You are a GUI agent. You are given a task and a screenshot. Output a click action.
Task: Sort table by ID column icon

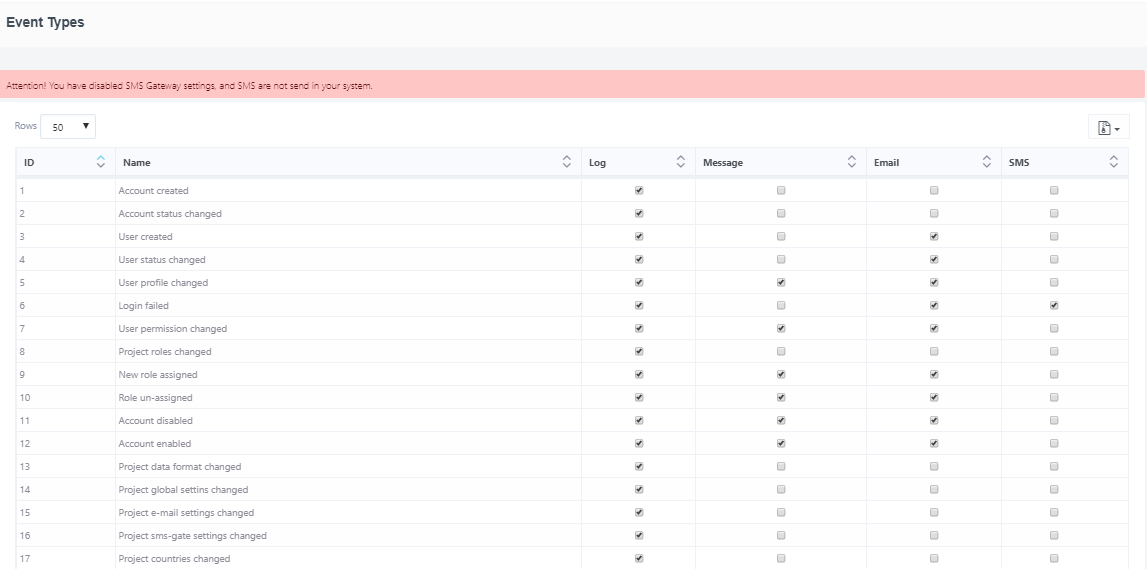pos(100,162)
